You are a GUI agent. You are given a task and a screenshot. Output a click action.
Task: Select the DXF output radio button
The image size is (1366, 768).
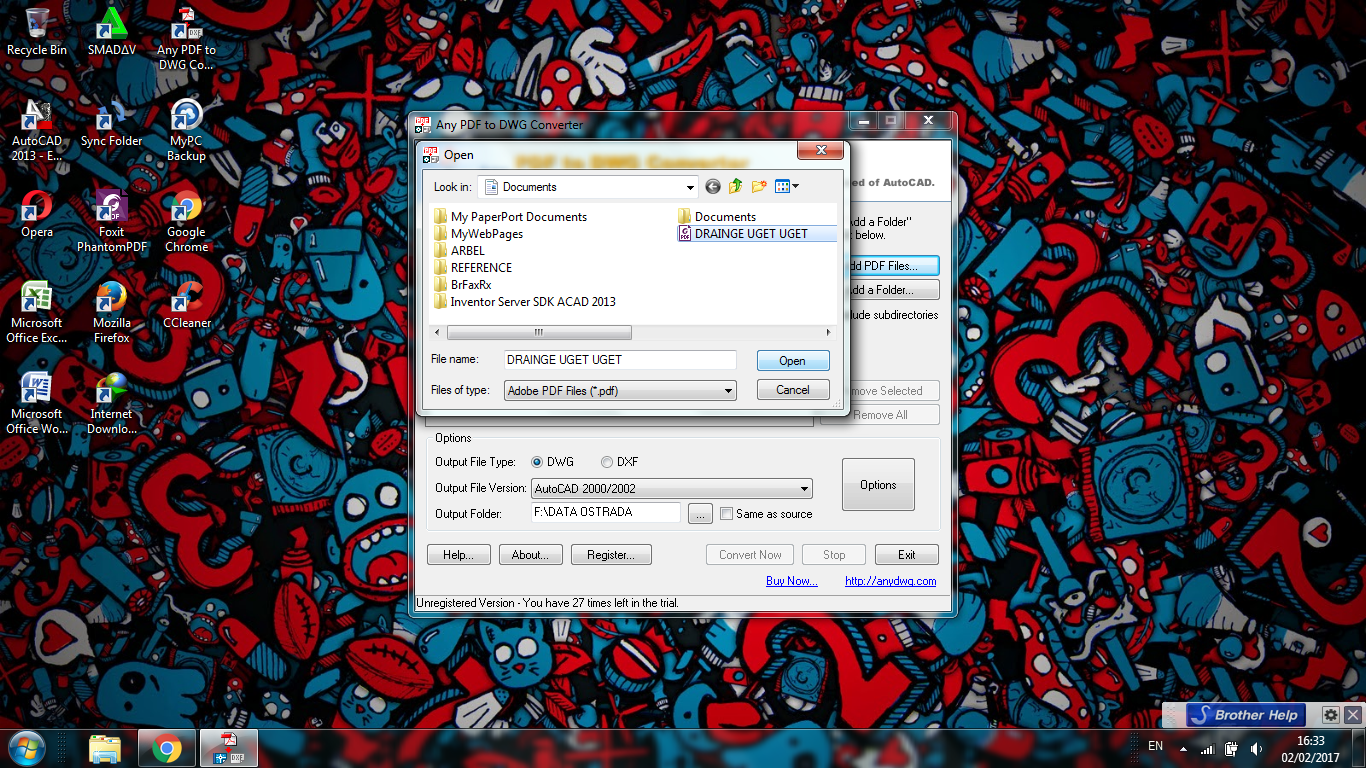coord(607,462)
